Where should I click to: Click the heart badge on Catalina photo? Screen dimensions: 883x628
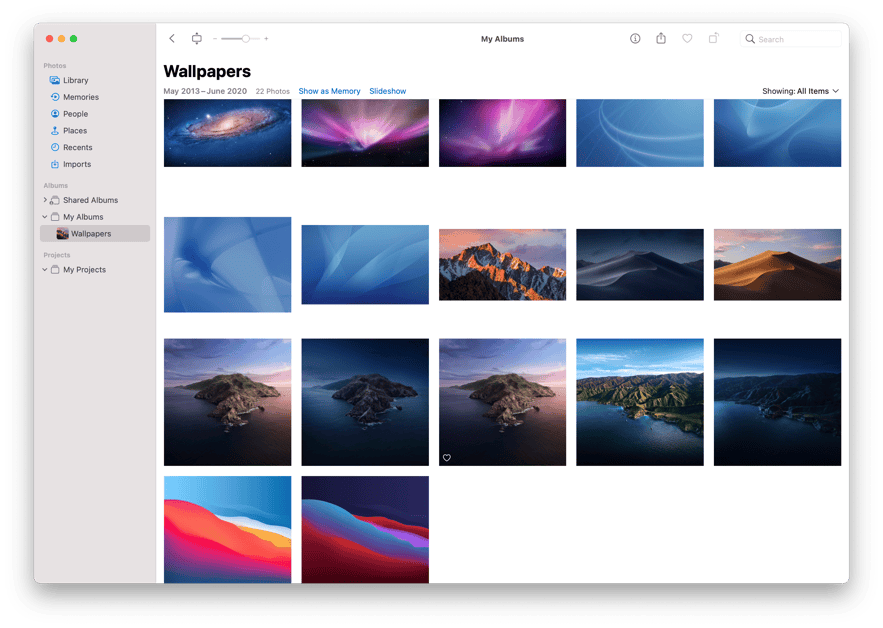(x=447, y=457)
